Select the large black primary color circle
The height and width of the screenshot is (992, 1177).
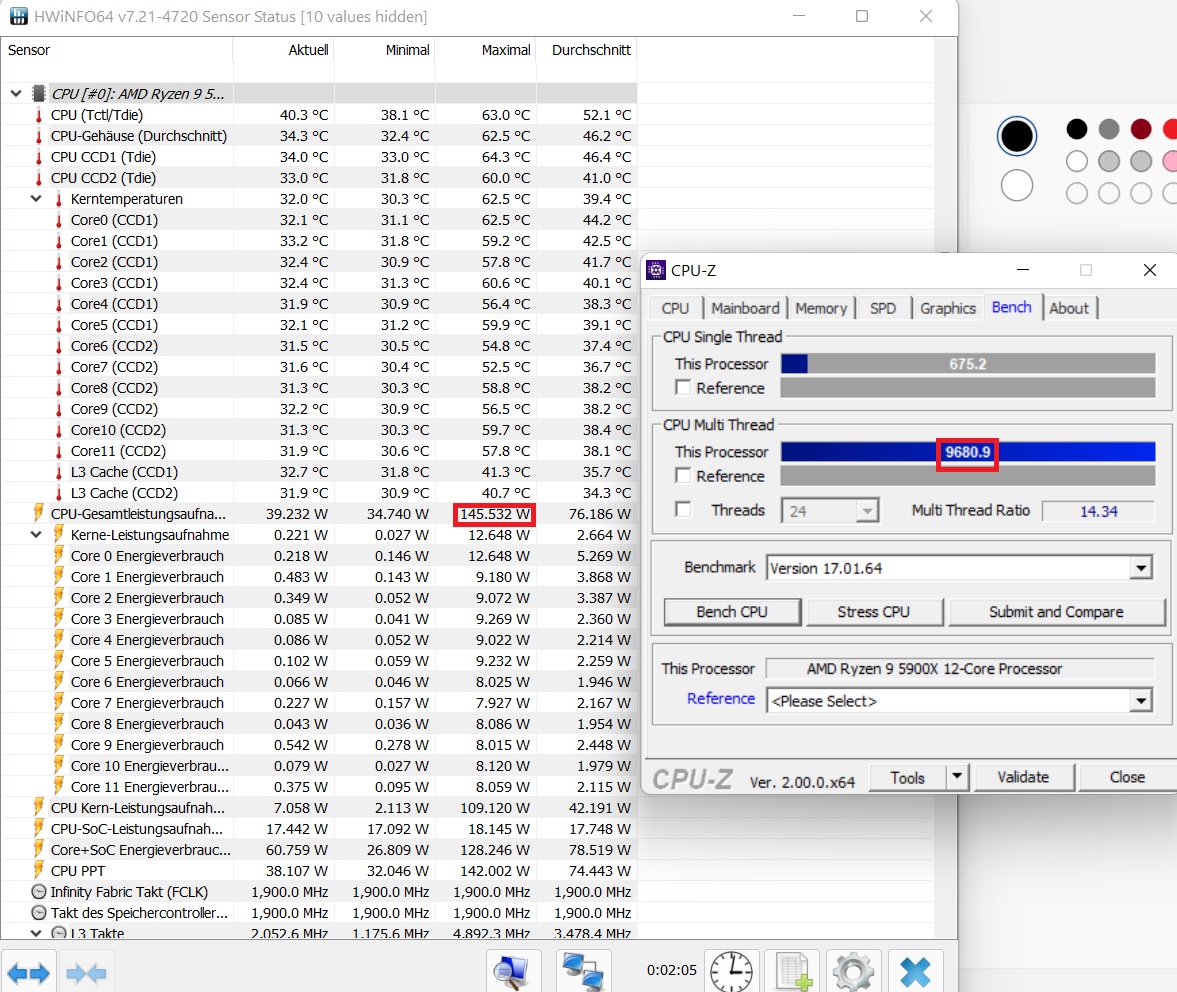coord(1016,137)
